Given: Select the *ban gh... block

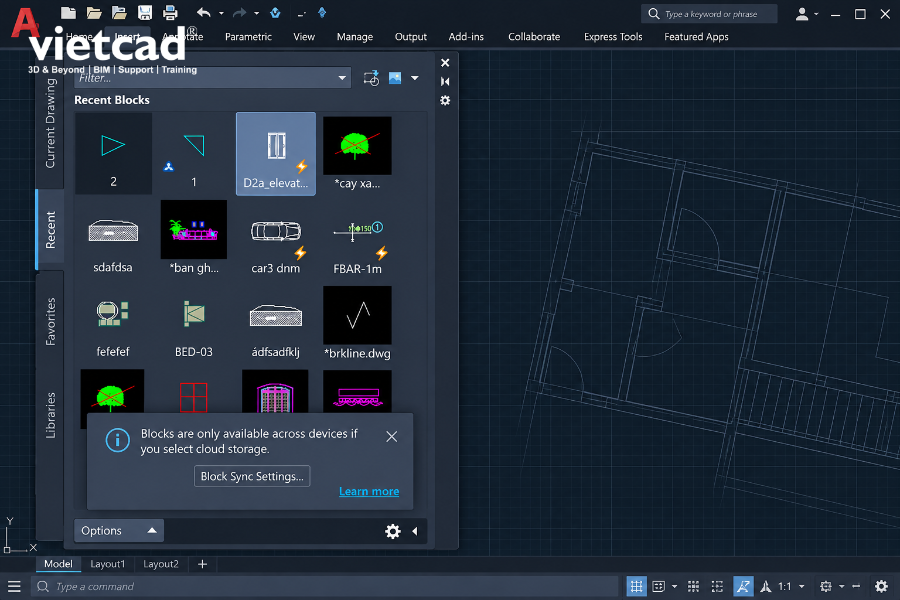Looking at the screenshot, I should (x=194, y=238).
